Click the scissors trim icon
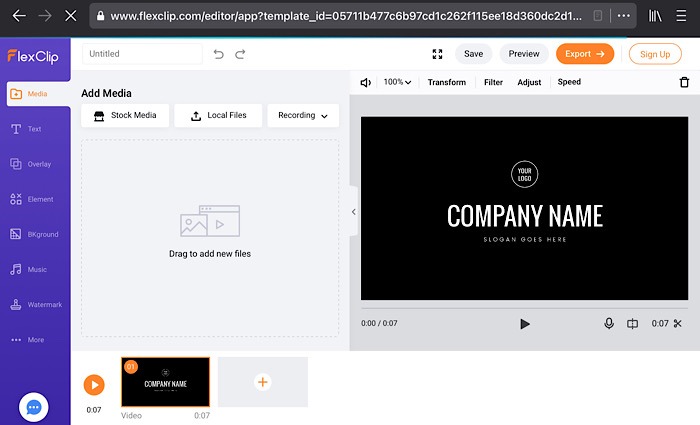The width and height of the screenshot is (700, 425). click(x=677, y=323)
